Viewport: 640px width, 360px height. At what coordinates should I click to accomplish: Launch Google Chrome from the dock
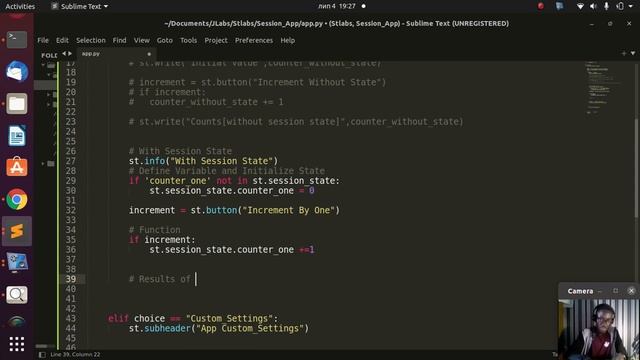pyautogui.click(x=17, y=199)
